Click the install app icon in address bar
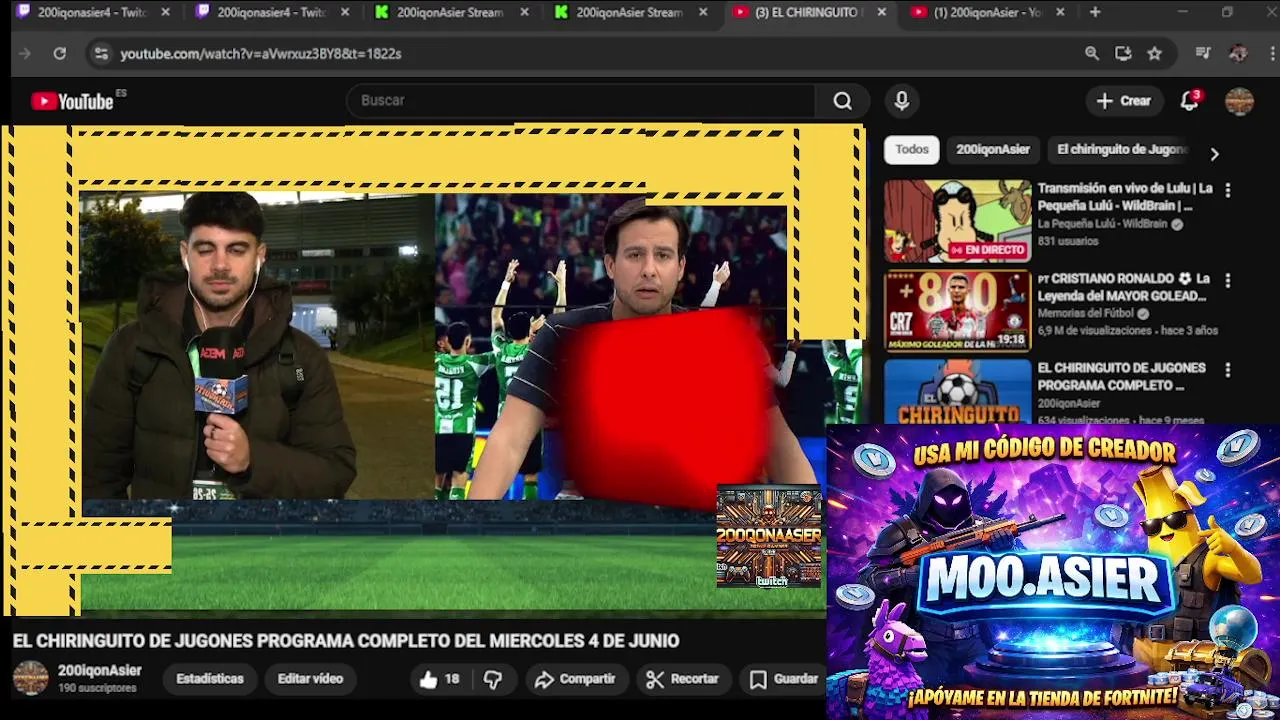1280x720 pixels. (x=1123, y=53)
